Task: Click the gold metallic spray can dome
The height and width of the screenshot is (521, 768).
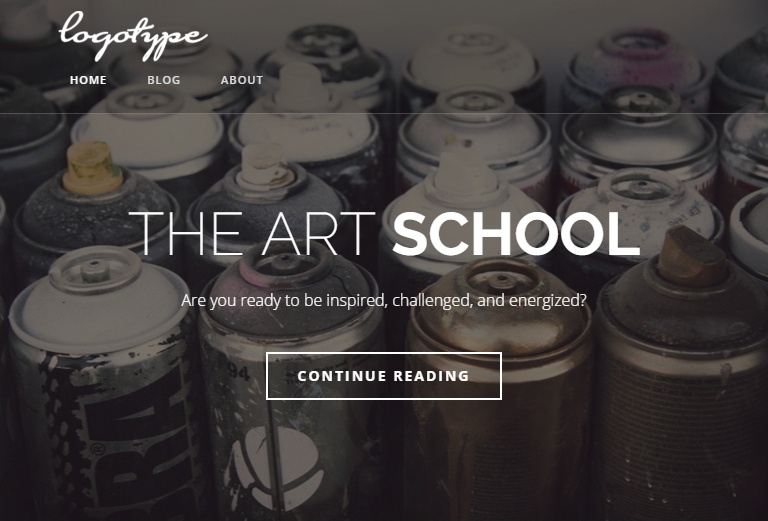Action: click(x=500, y=306)
